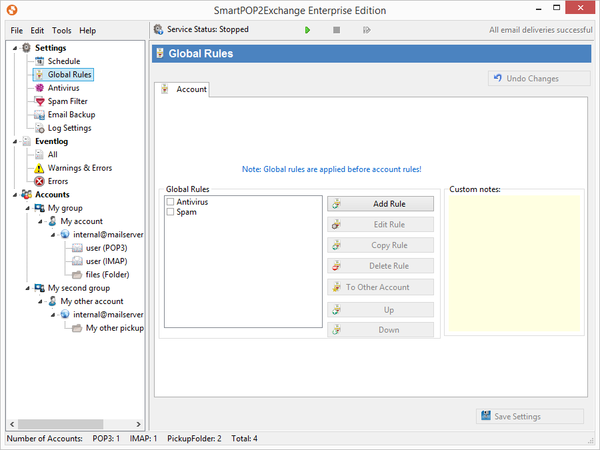Click the Warnings & Errors triangle icon
Viewport: 600px width, 450px height.
pyautogui.click(x=39, y=168)
